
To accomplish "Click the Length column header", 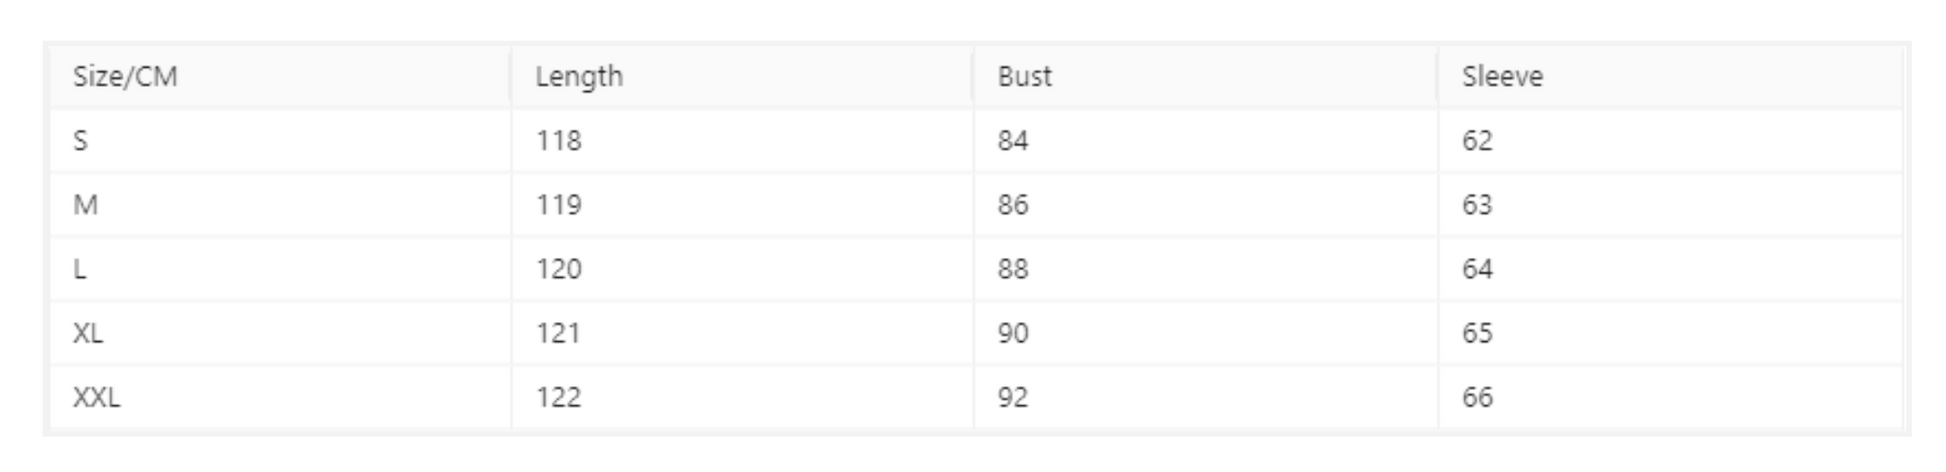I will click(579, 77).
